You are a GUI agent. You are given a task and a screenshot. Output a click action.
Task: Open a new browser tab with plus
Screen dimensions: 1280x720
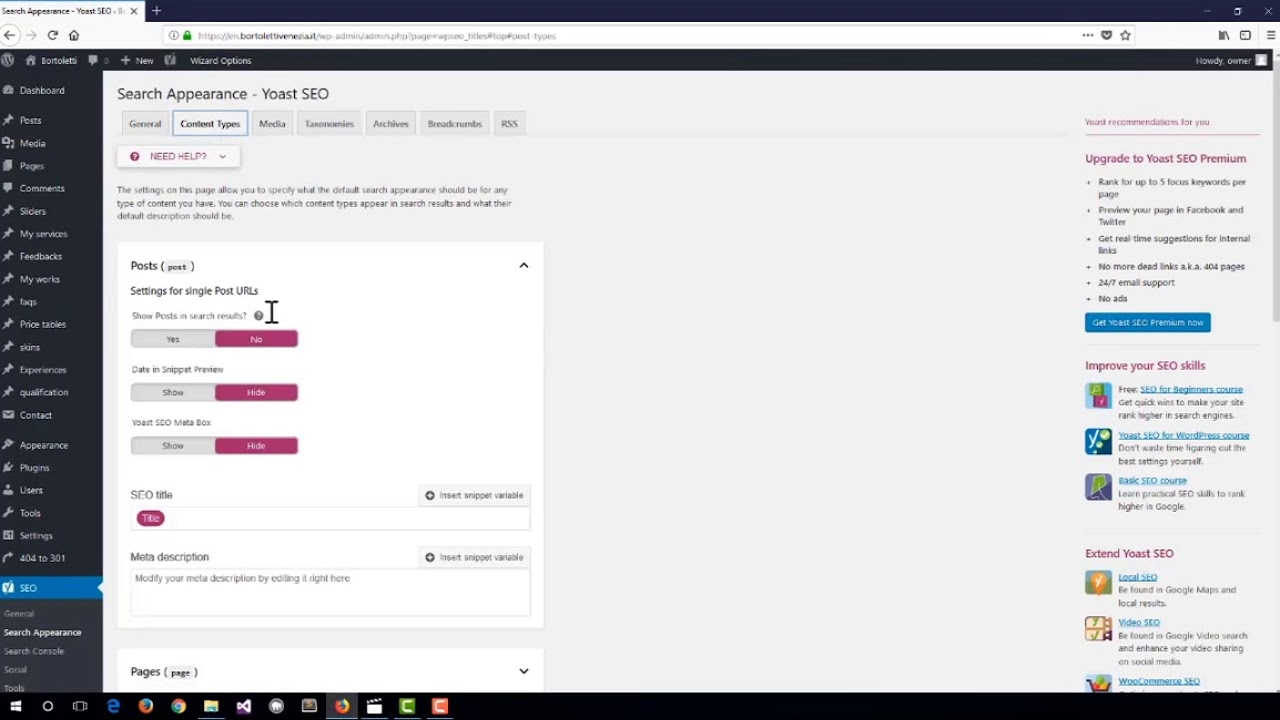click(x=156, y=11)
